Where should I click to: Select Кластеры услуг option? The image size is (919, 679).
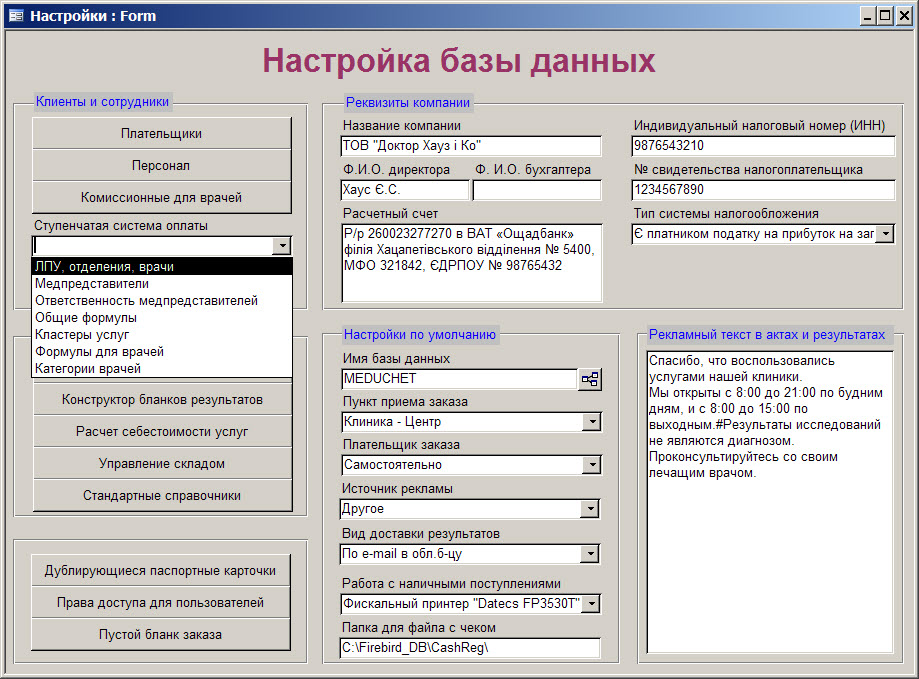click(162, 335)
